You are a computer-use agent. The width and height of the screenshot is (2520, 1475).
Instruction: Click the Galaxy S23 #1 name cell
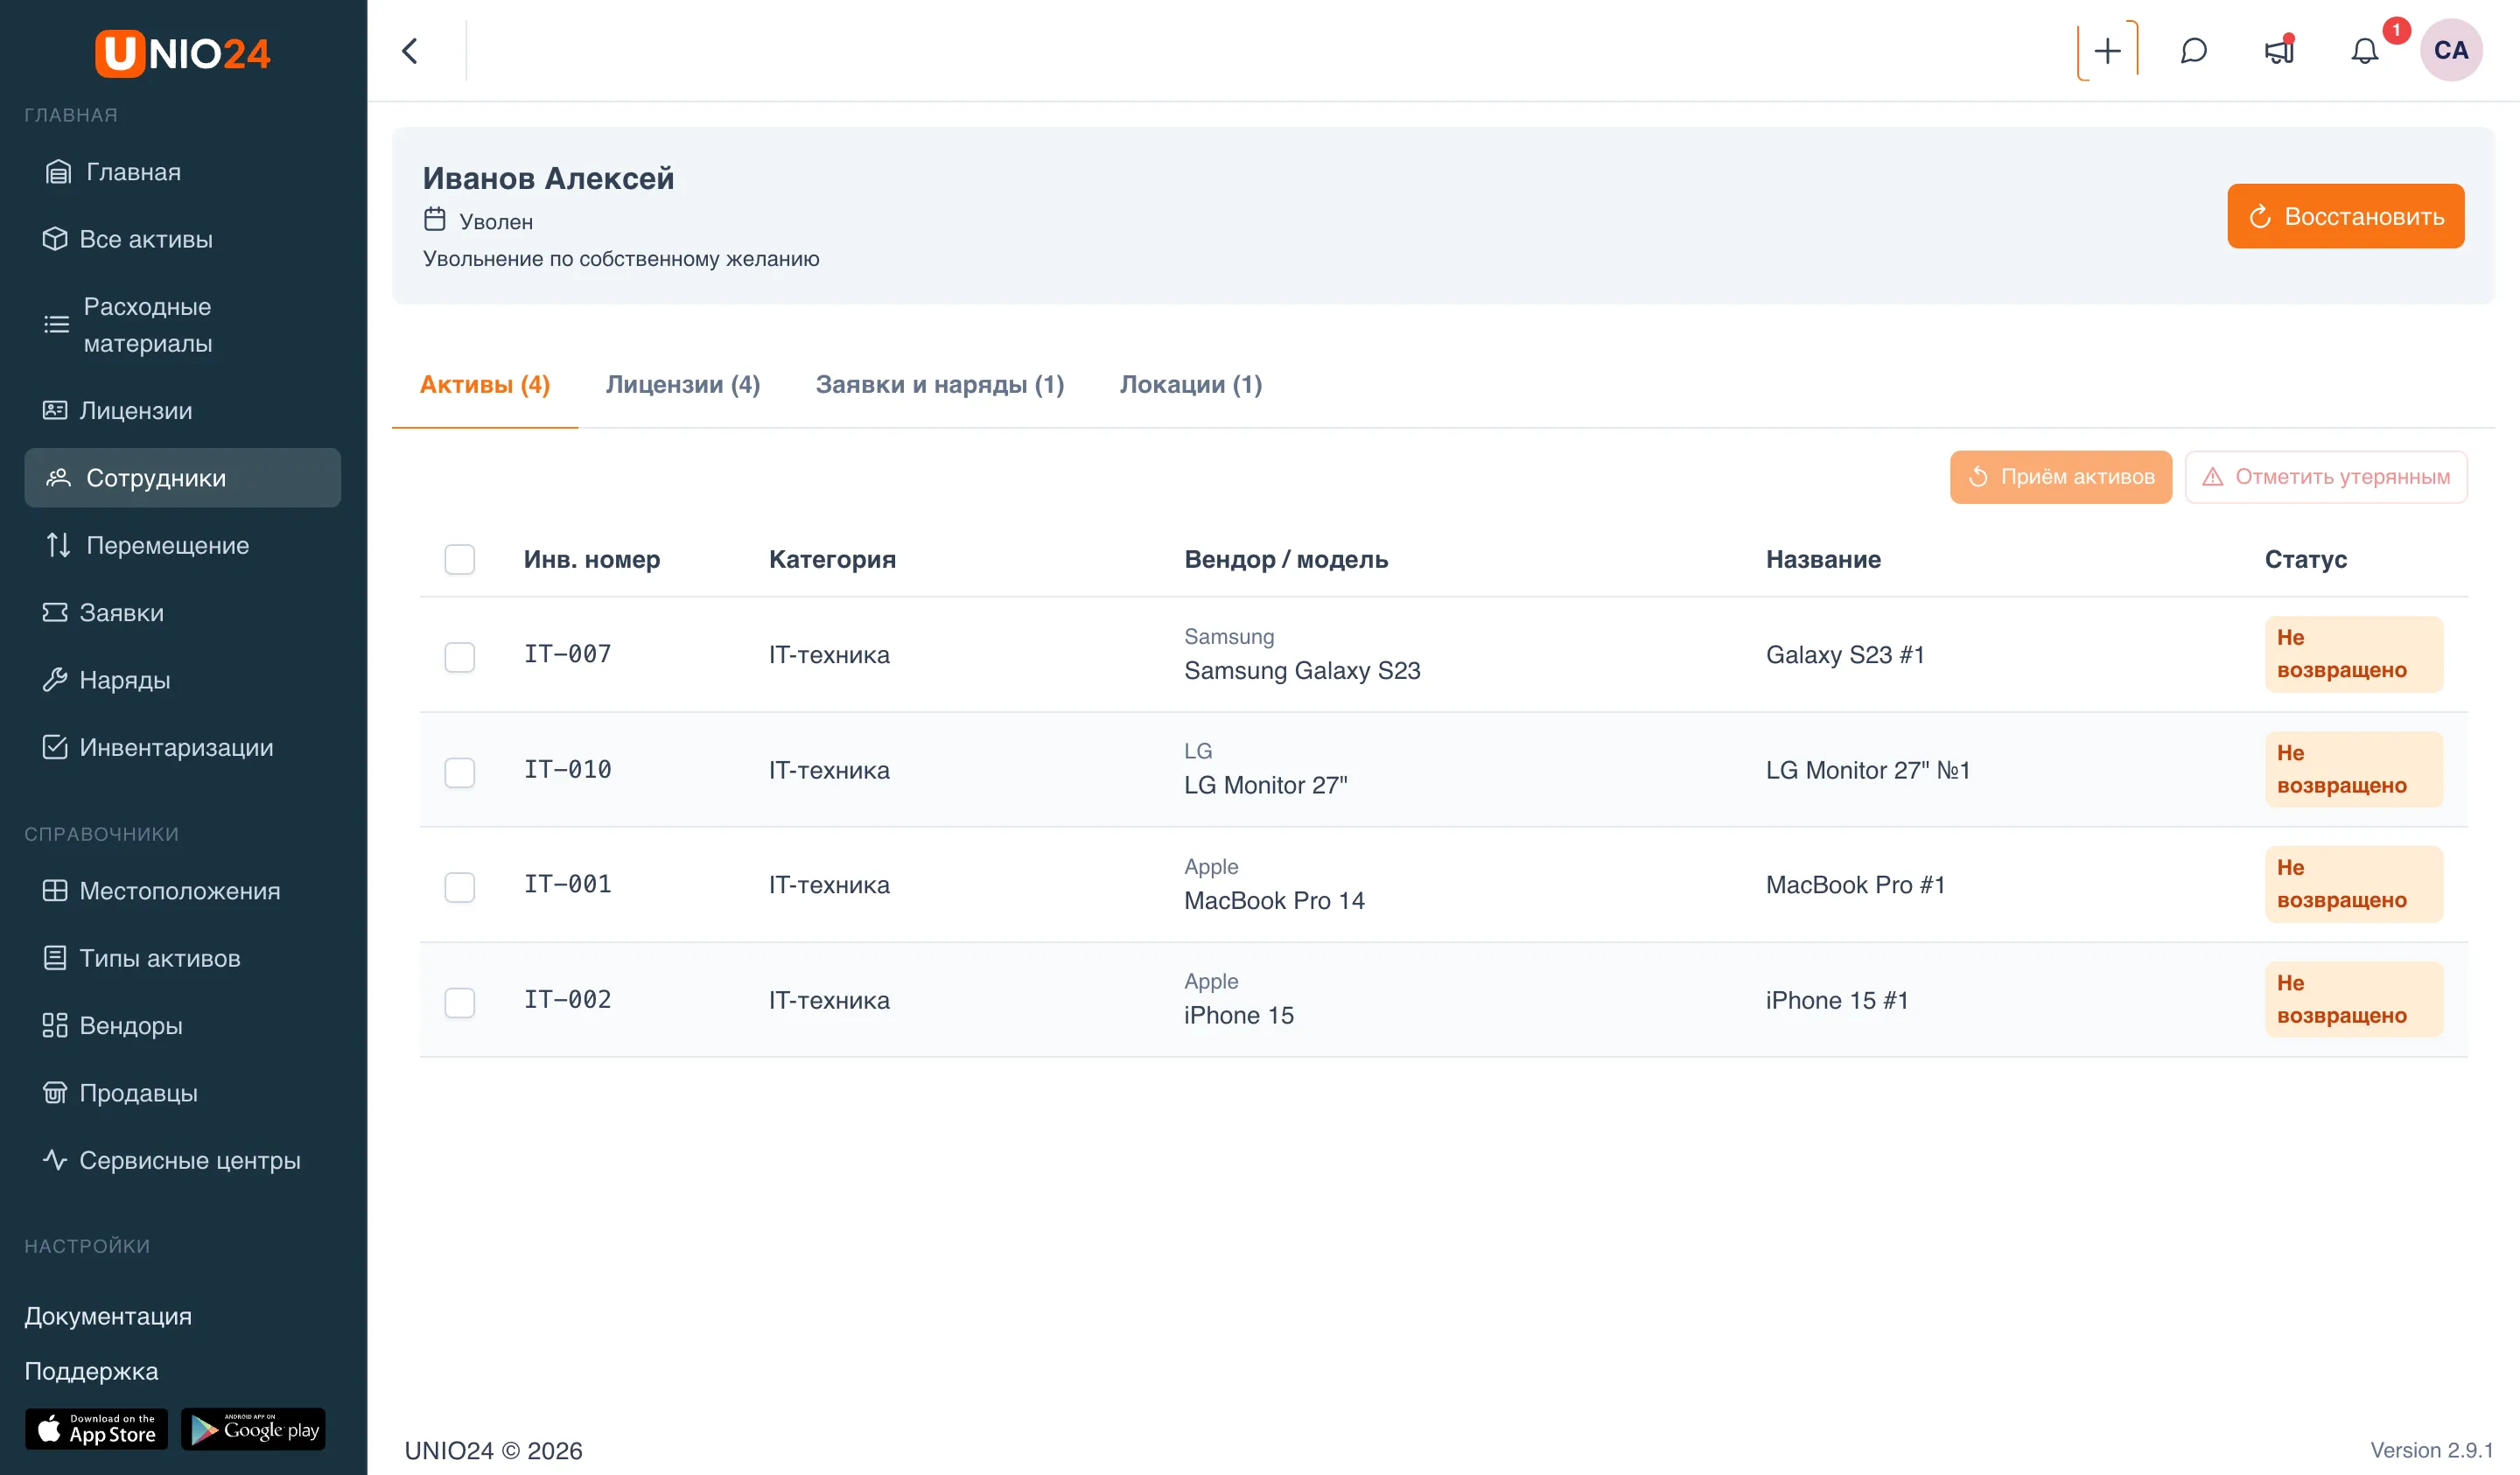pos(1845,655)
